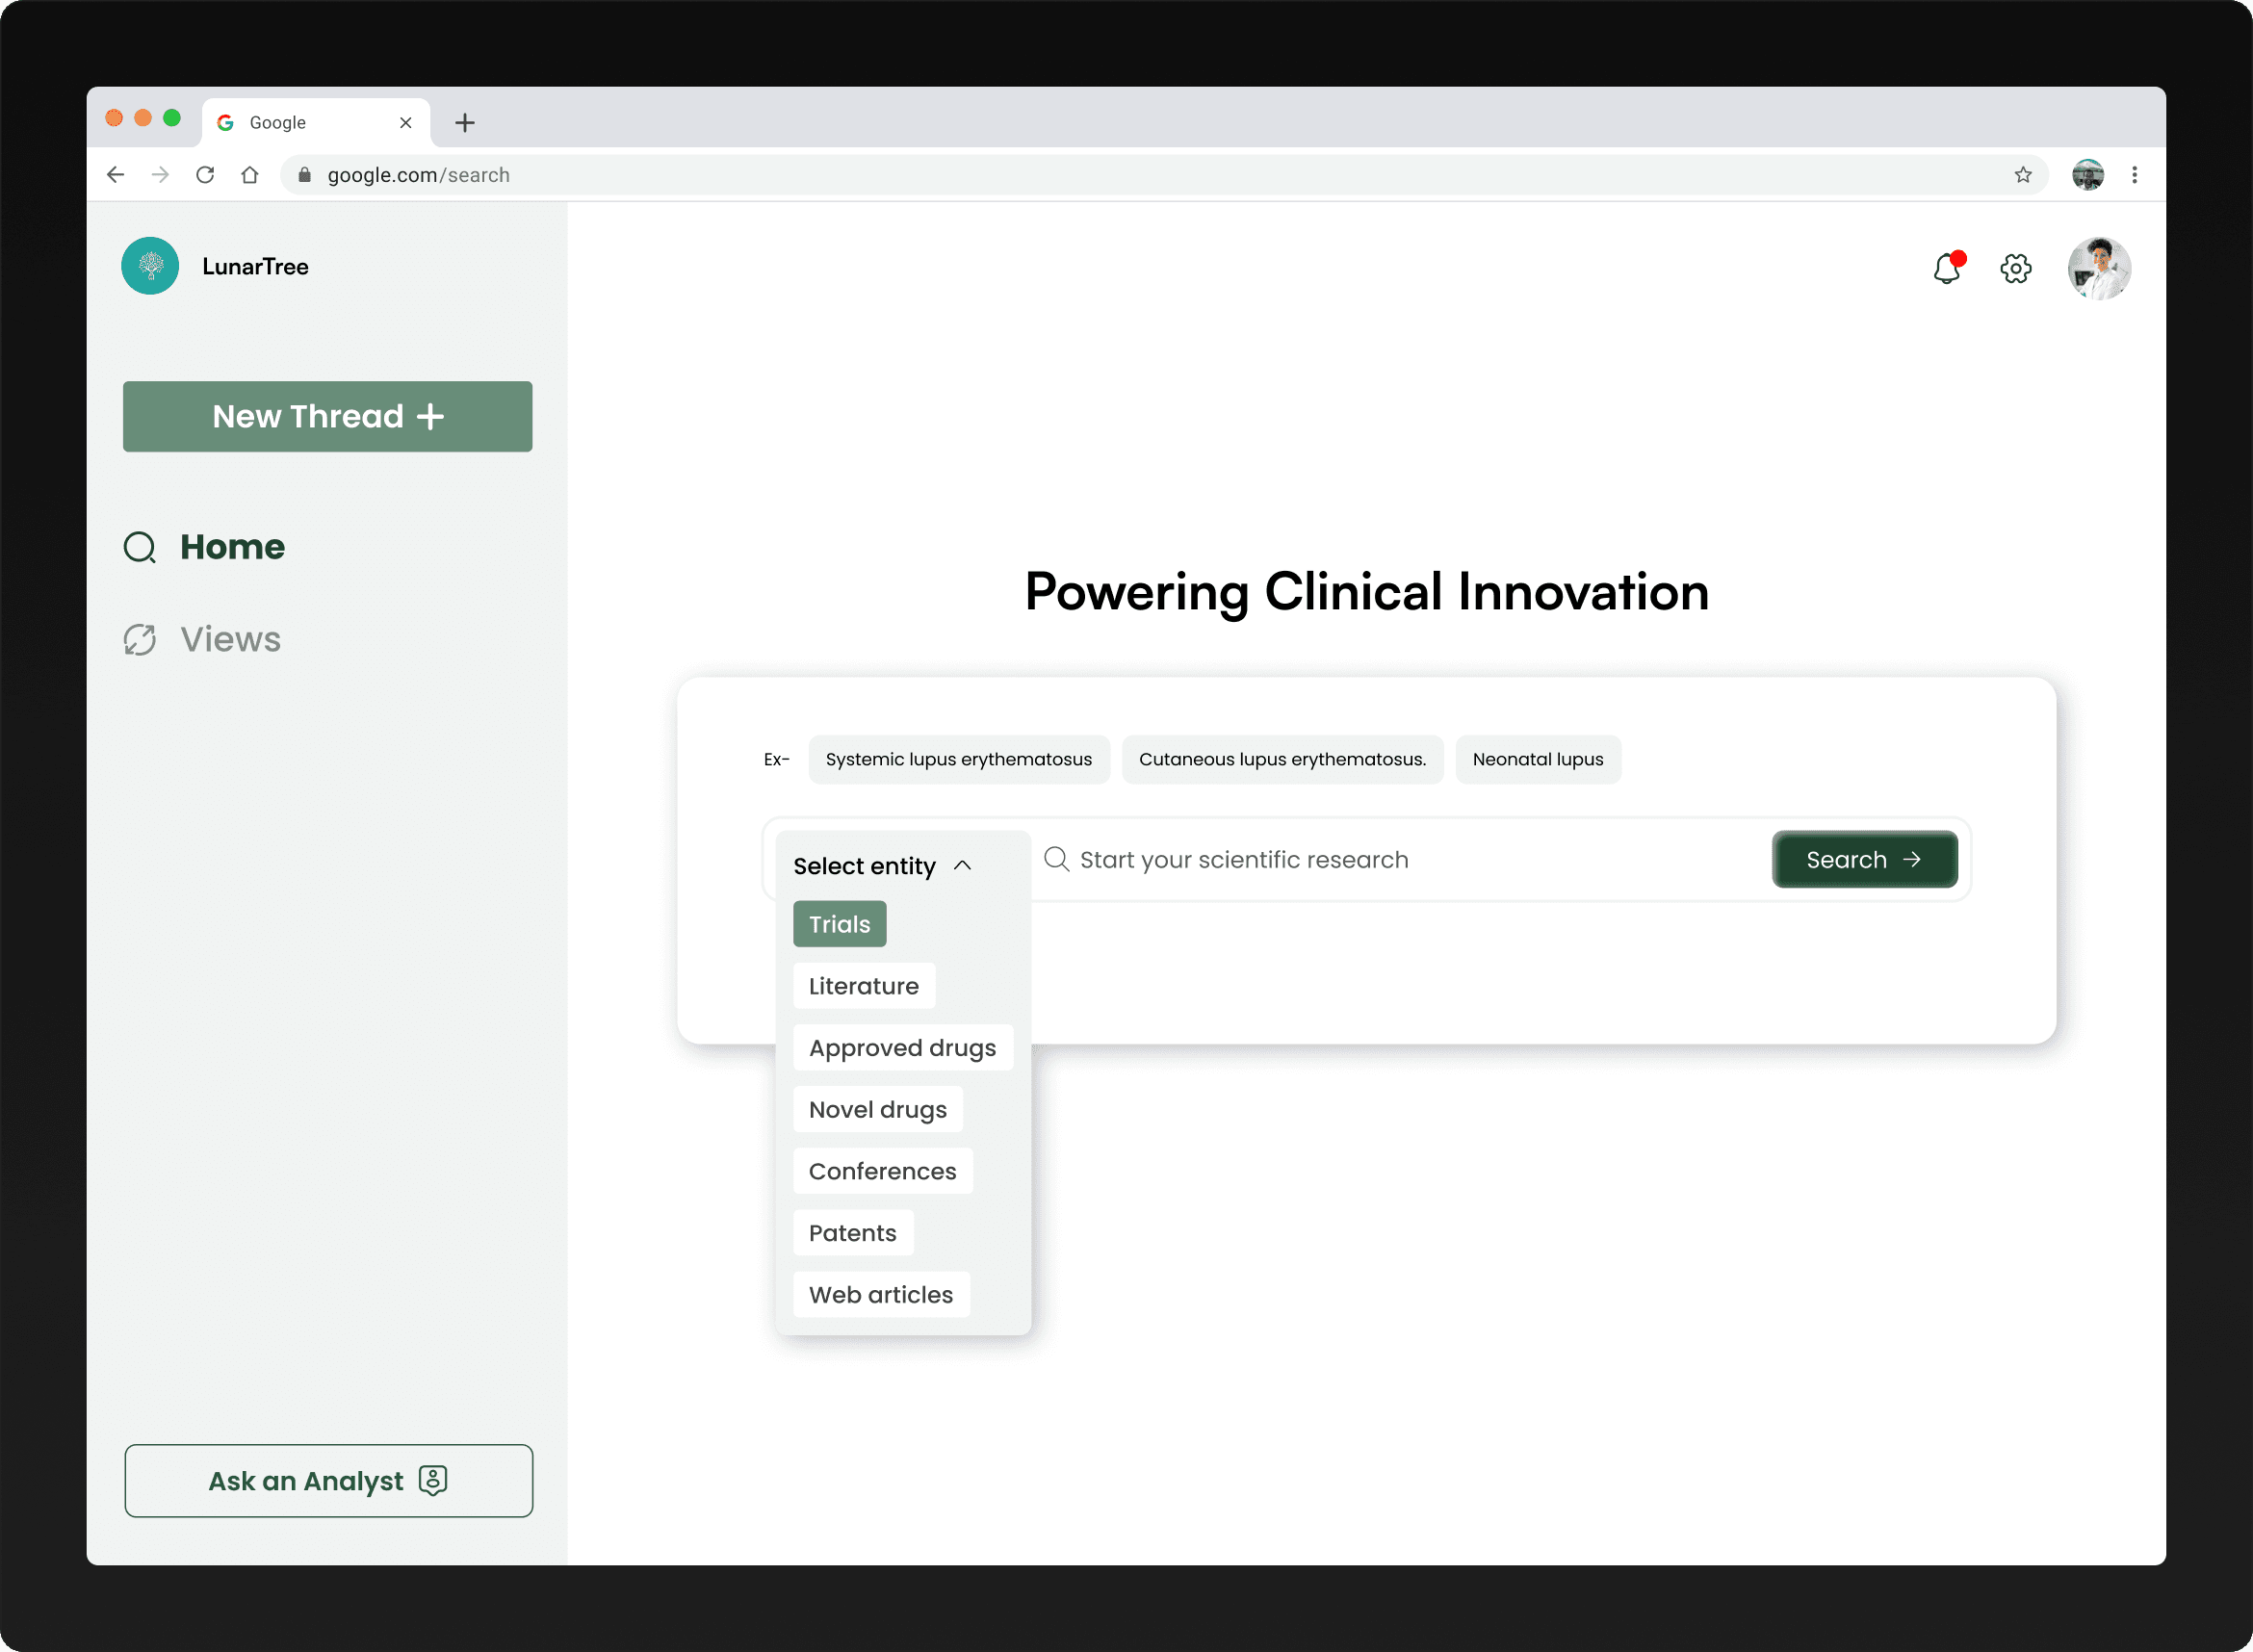2253x1652 pixels.
Task: Click Ask an Analyst button
Action: [x=328, y=1481]
